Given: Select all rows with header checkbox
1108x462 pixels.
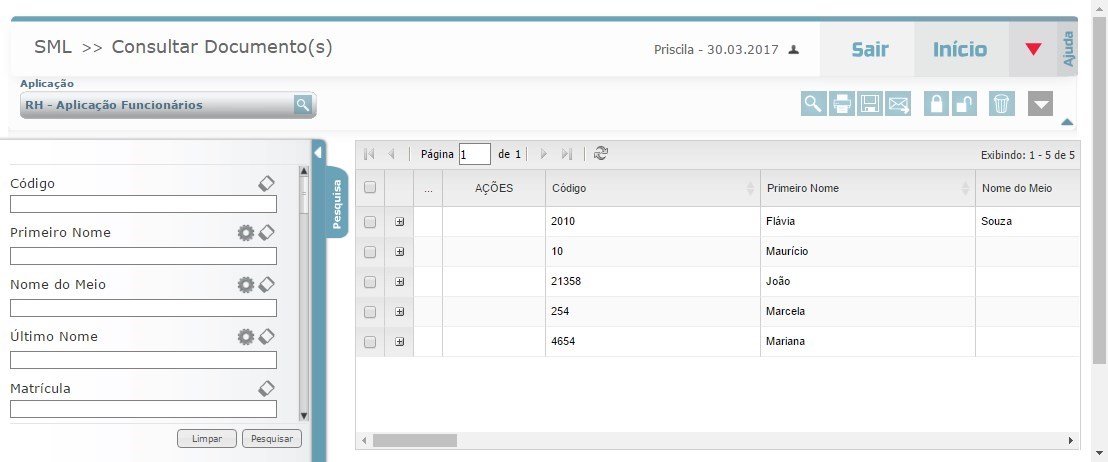Looking at the screenshot, I should coord(370,188).
